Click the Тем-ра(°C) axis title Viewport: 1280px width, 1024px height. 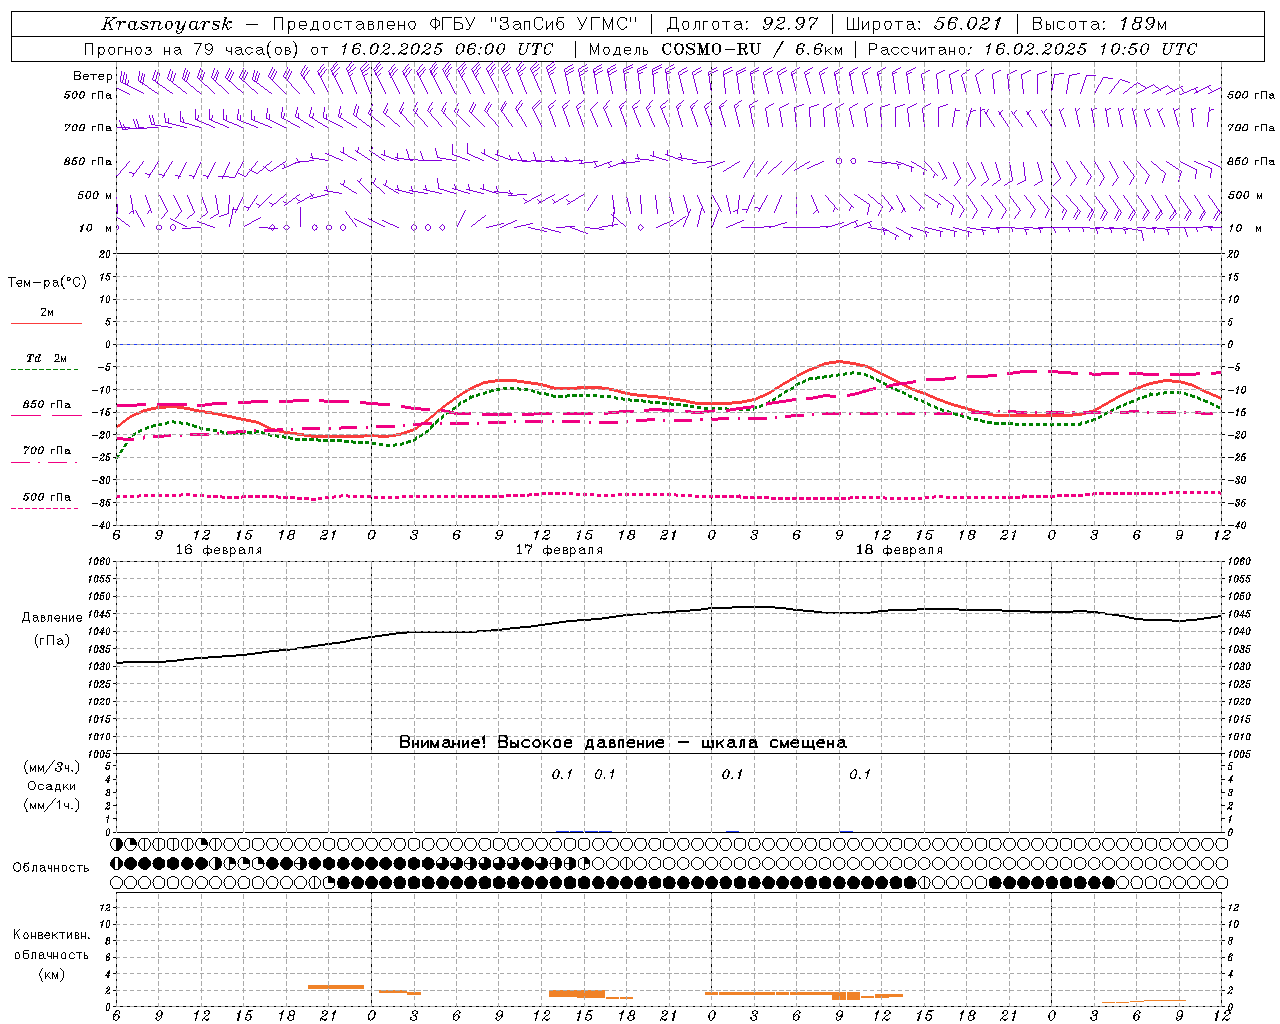(x=47, y=283)
